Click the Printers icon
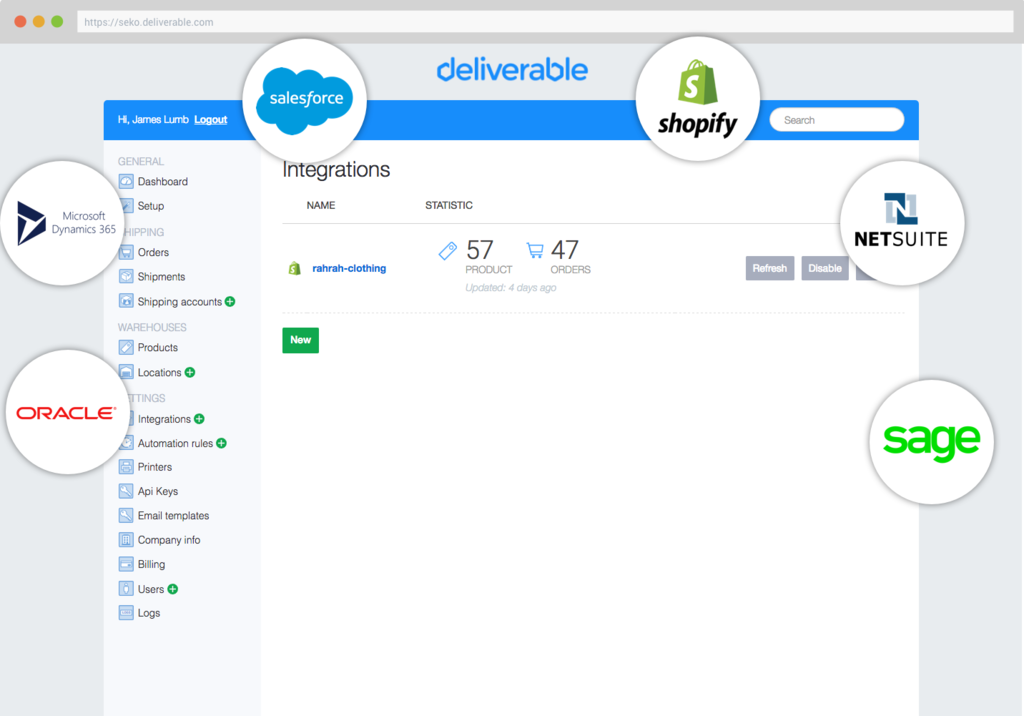 coord(126,466)
